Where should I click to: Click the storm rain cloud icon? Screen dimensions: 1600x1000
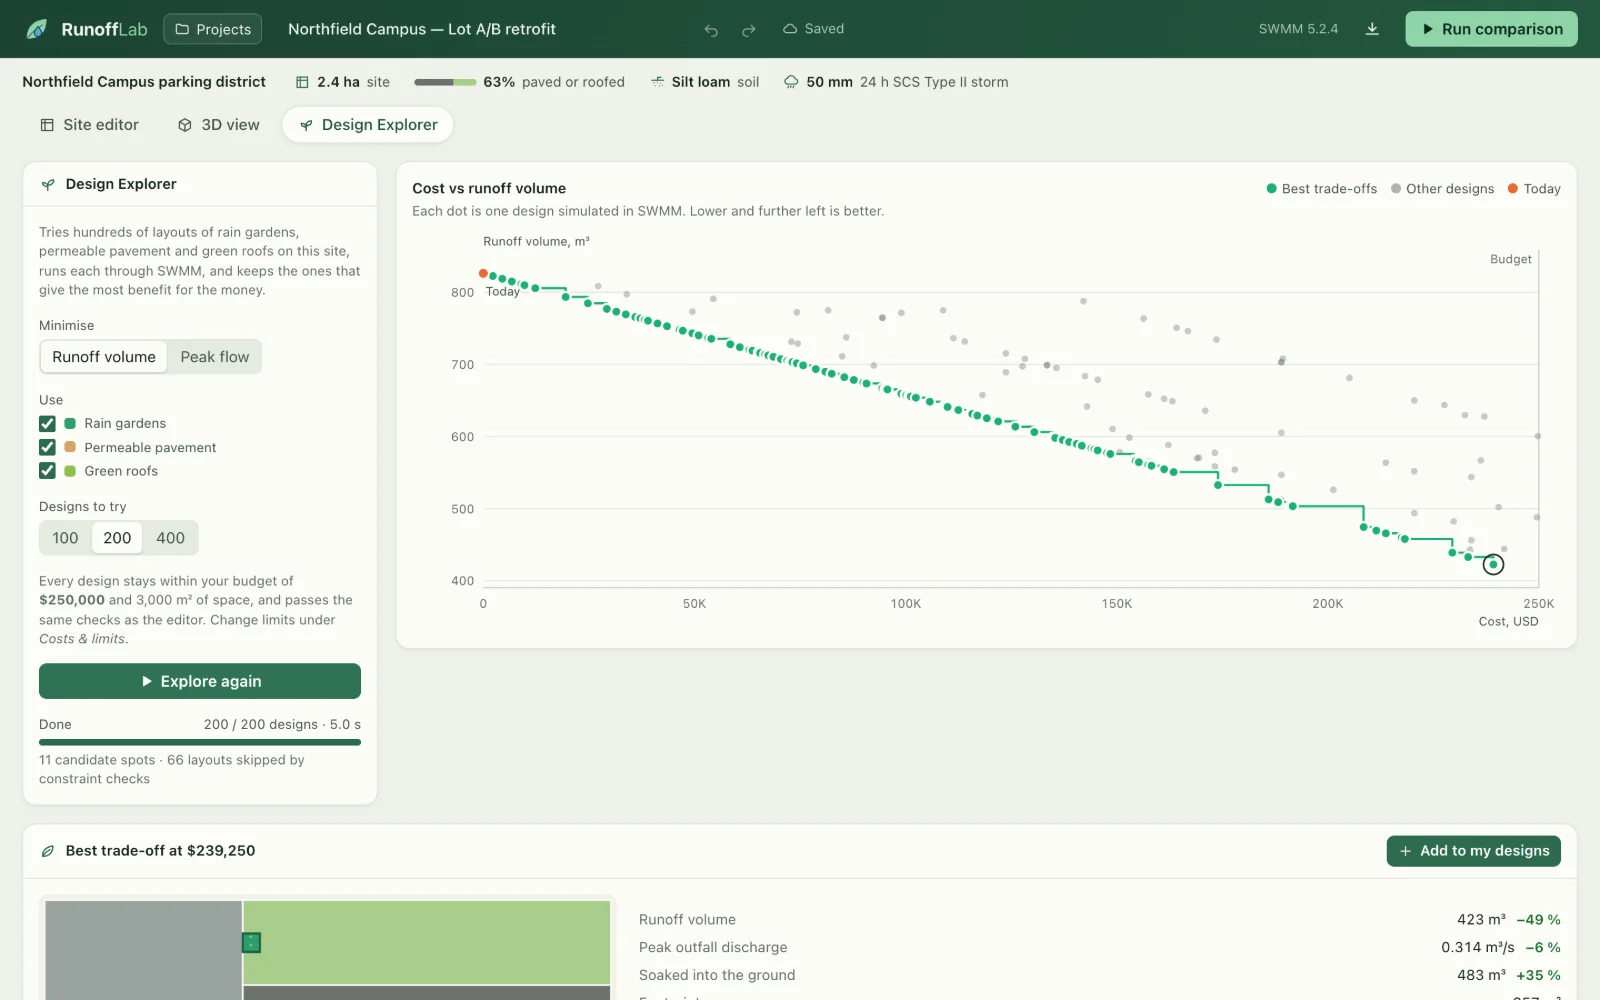point(791,82)
